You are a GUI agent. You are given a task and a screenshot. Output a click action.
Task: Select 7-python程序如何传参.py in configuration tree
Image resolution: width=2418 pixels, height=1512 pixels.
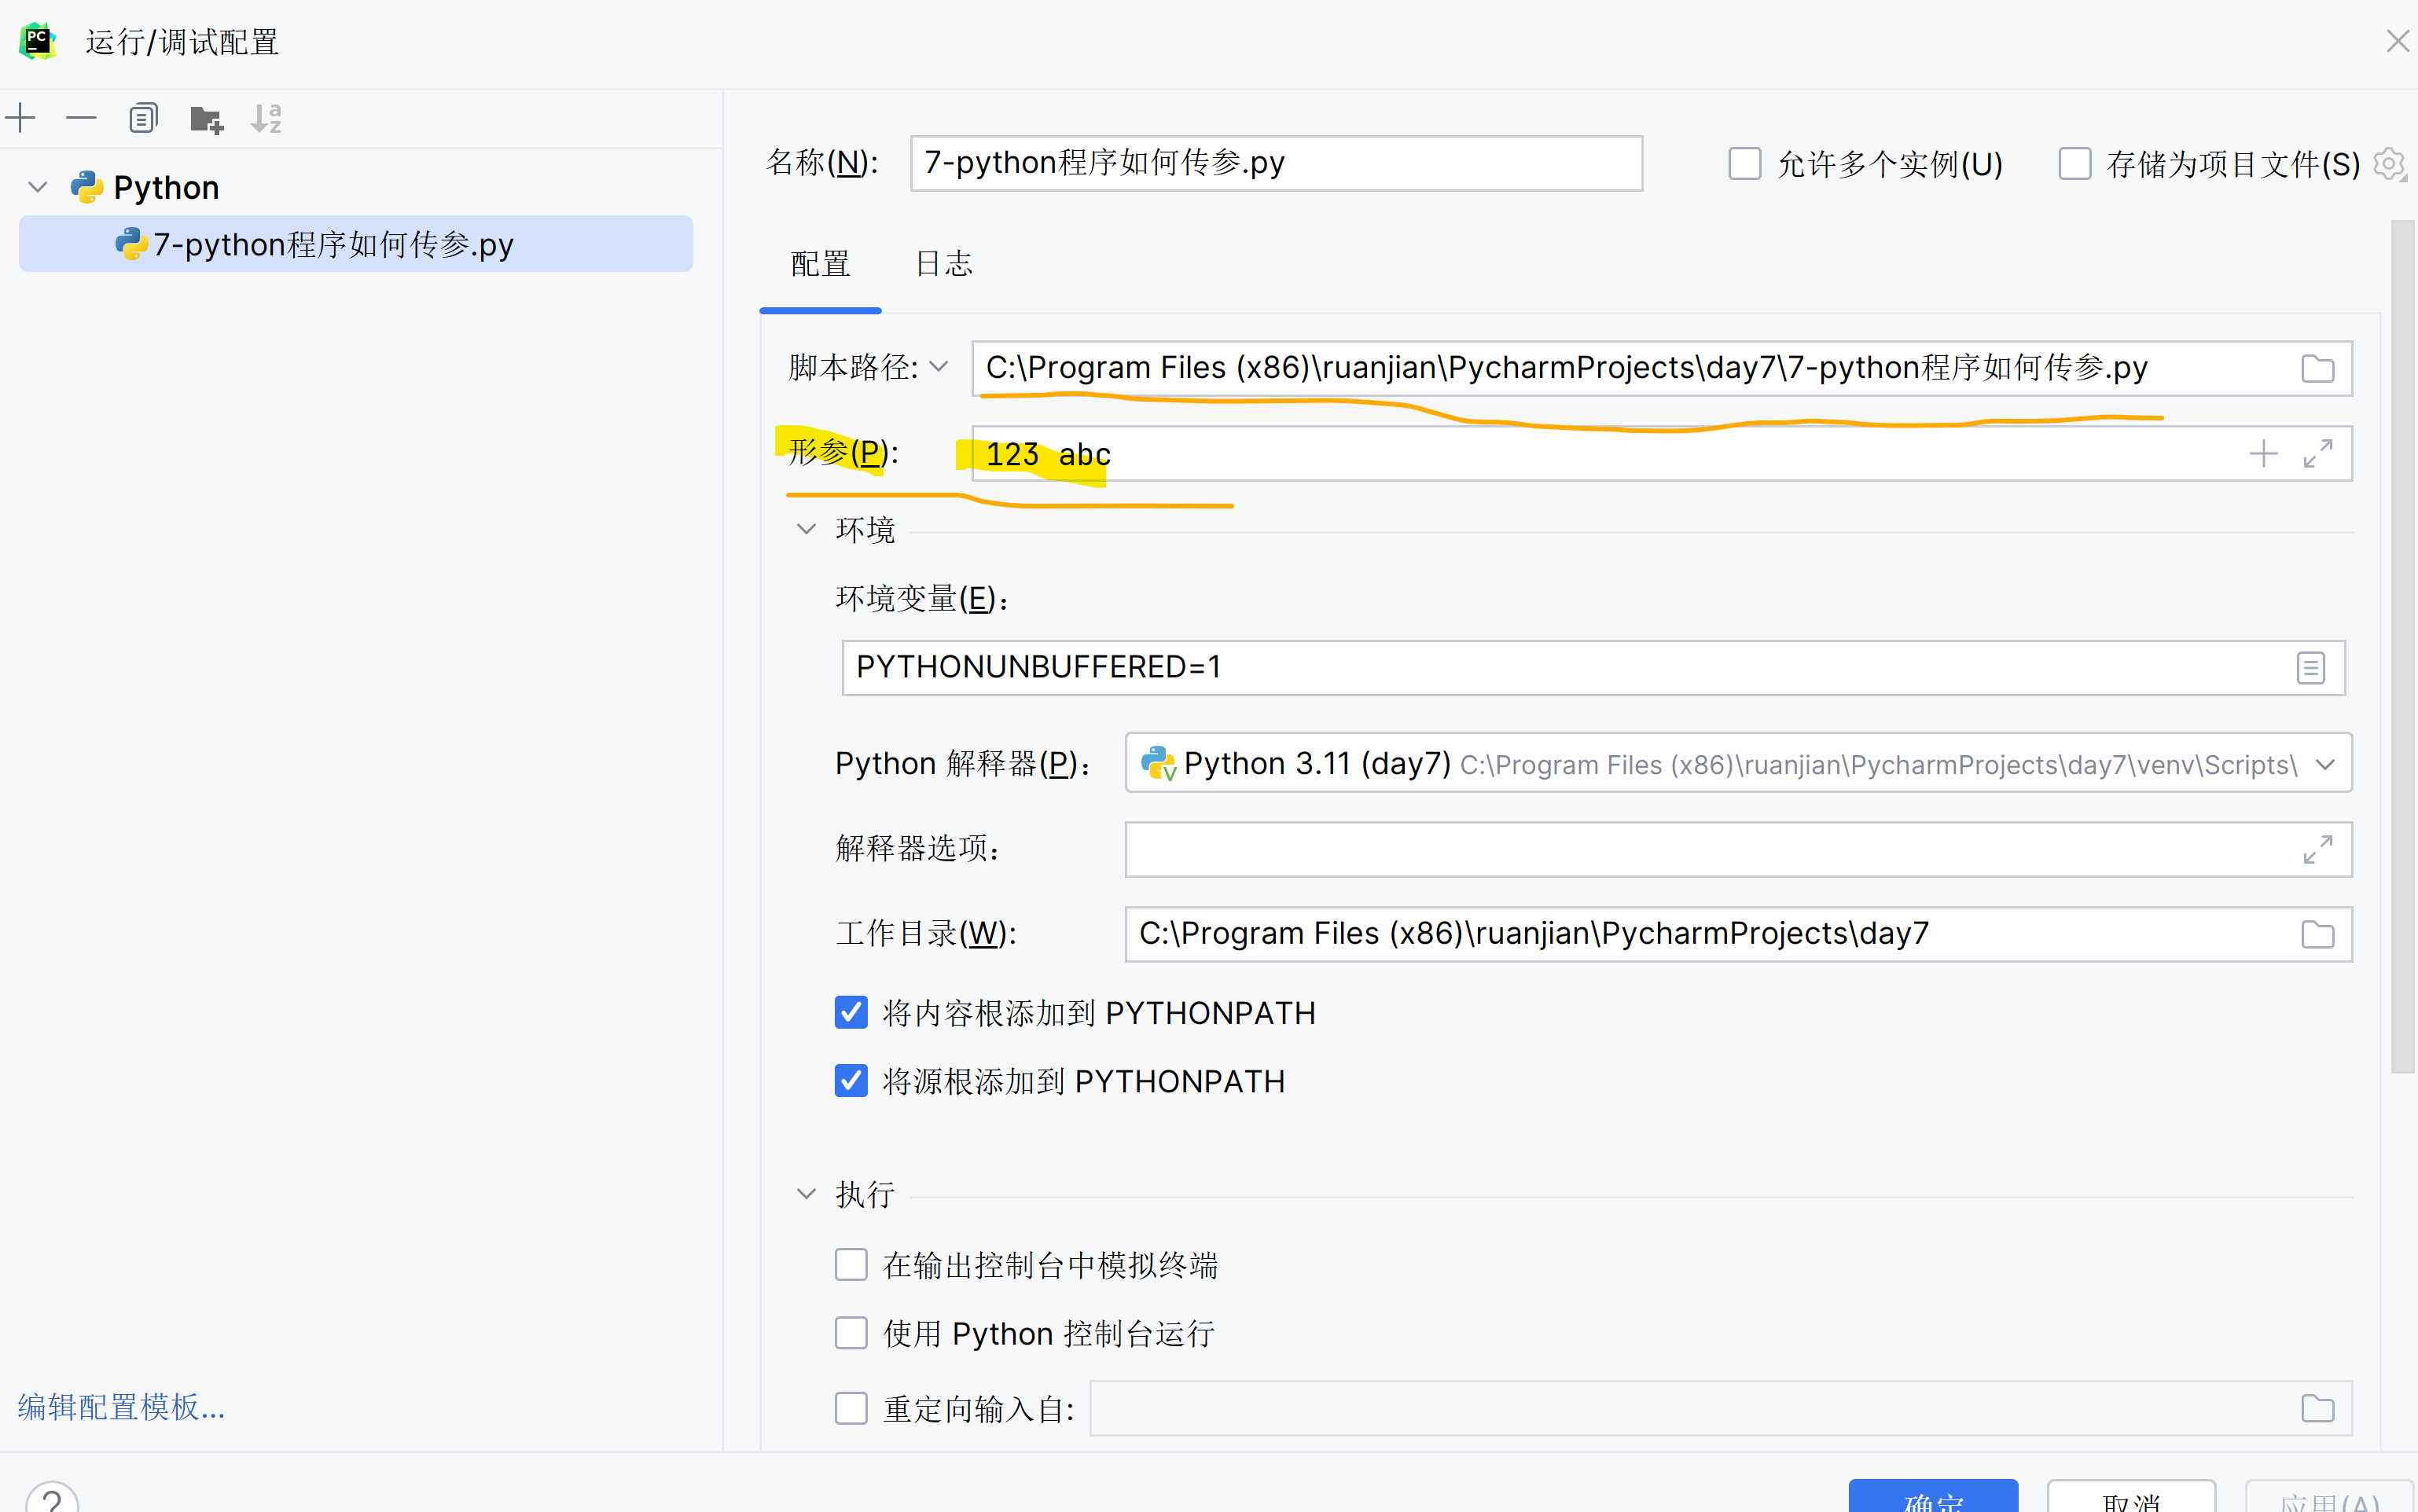coord(333,245)
